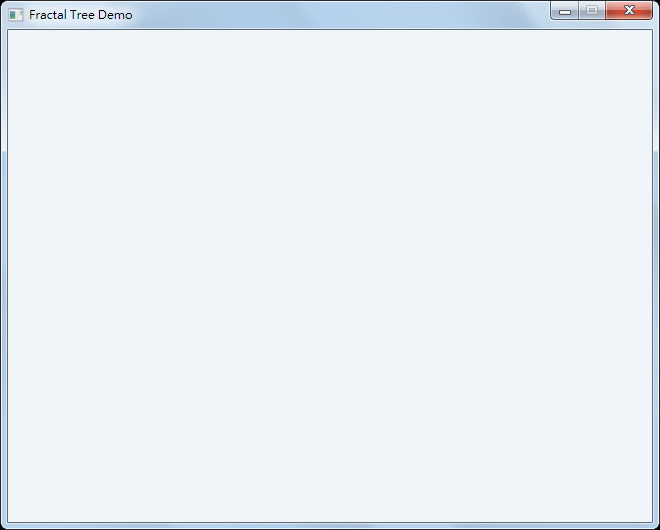660x530 pixels.
Task: Close the Fractal Tree Demo window
Action: click(629, 11)
